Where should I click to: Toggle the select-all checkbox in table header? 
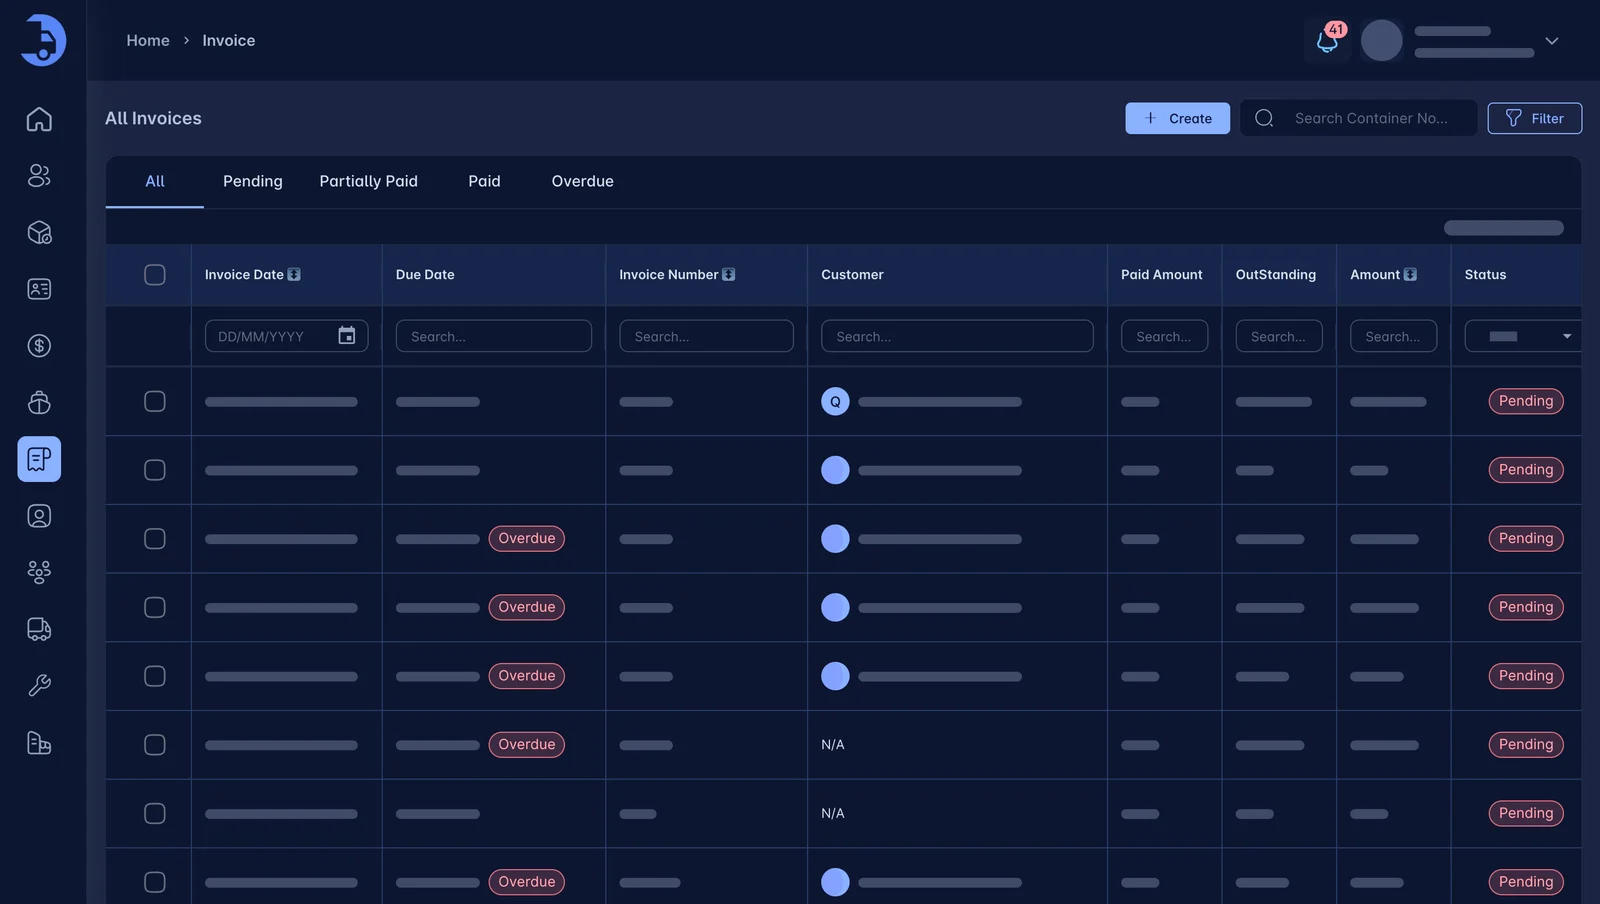point(155,275)
